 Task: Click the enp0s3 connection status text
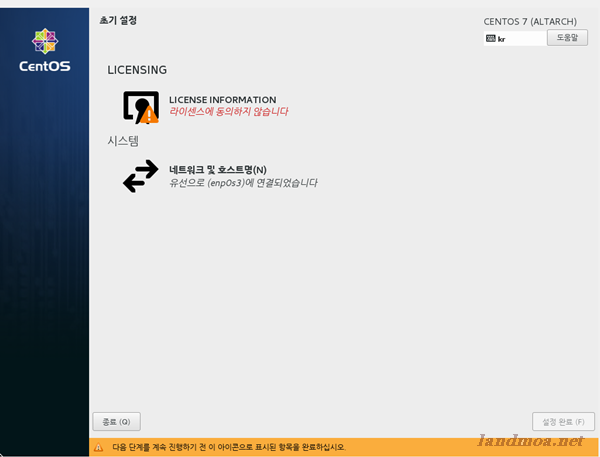(243, 183)
